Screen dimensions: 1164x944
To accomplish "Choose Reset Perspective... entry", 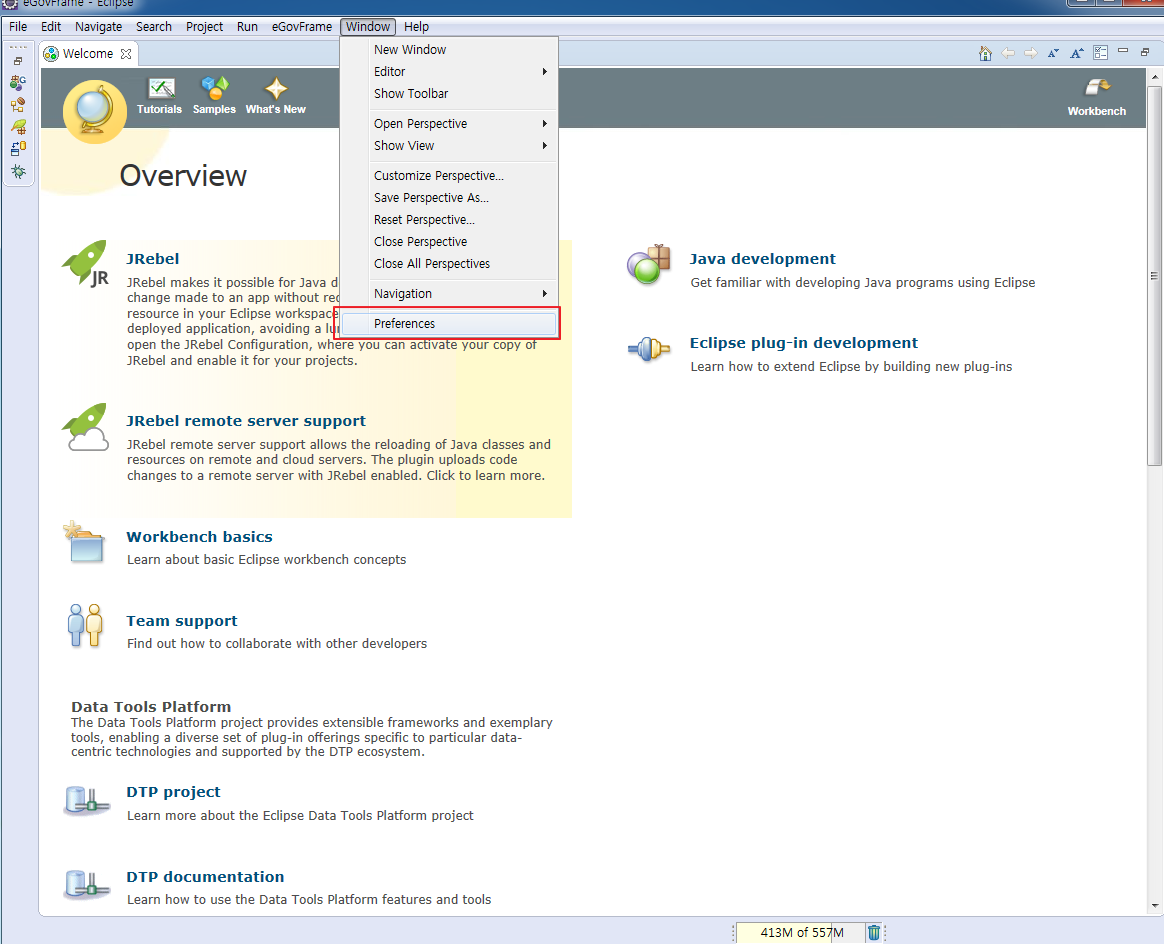I will click(x=449, y=220).
